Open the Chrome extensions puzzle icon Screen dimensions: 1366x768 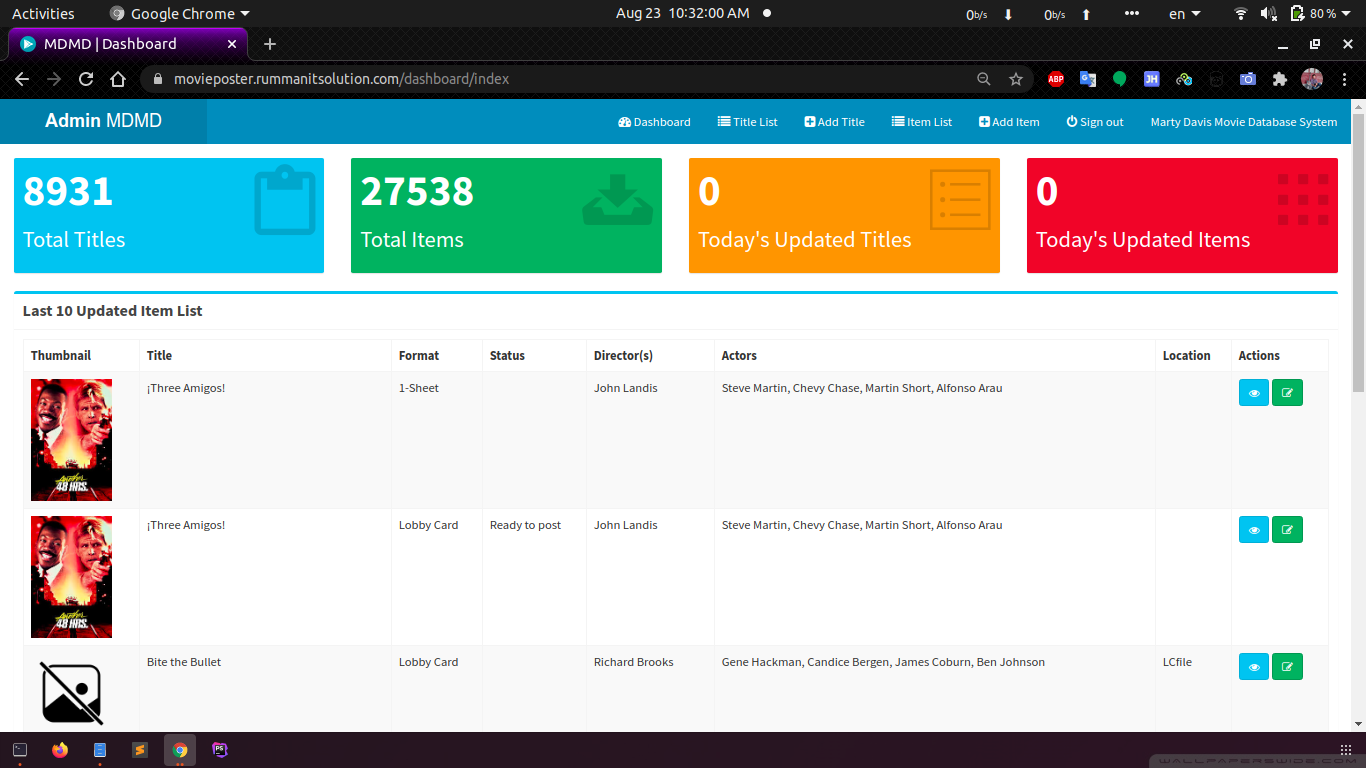coord(1279,79)
